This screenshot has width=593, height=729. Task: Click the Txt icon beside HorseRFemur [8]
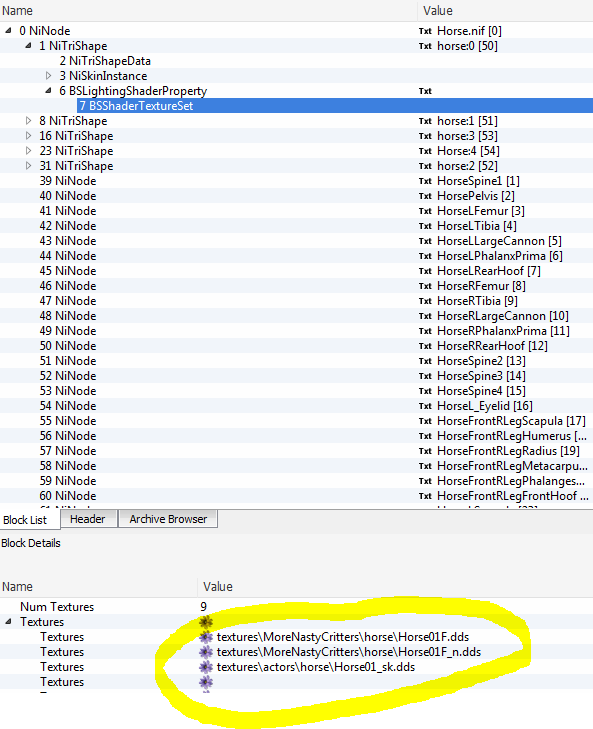[425, 286]
